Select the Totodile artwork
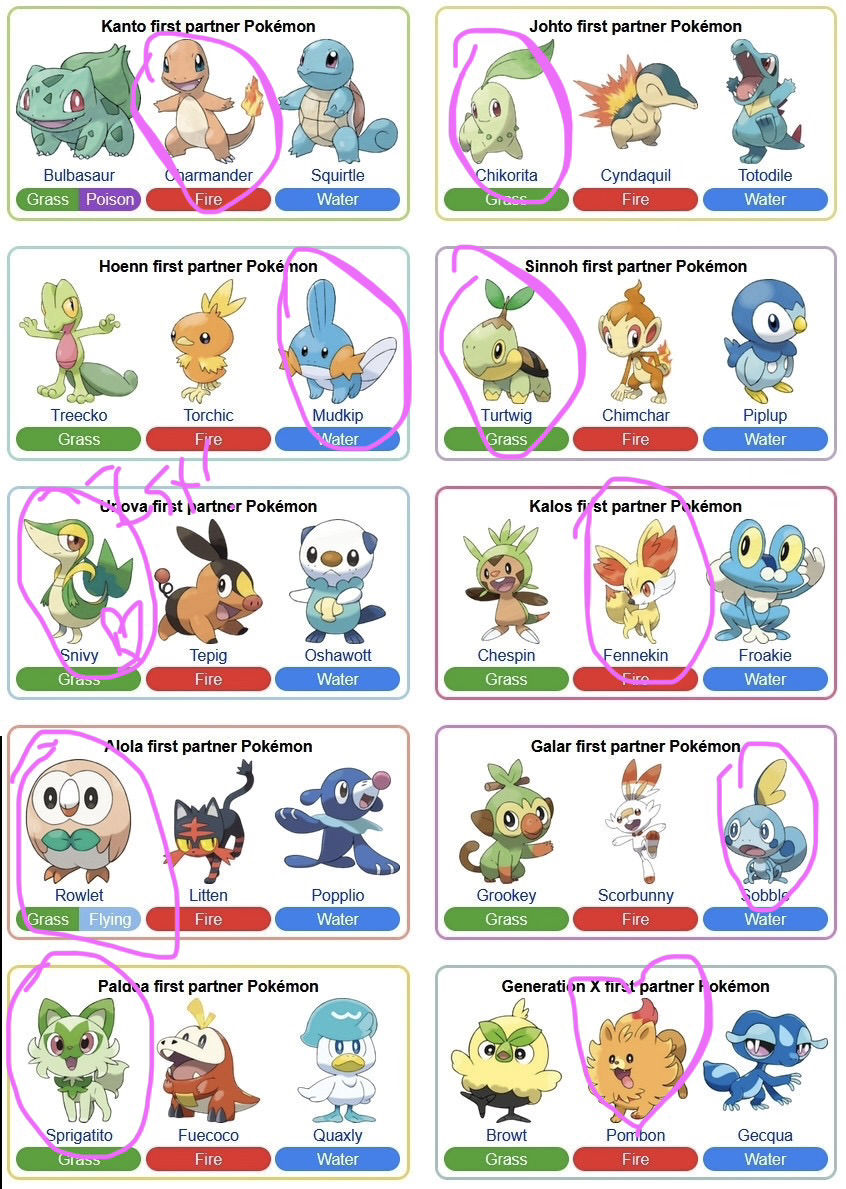Screen dimensions: 846x1189 click(x=764, y=101)
